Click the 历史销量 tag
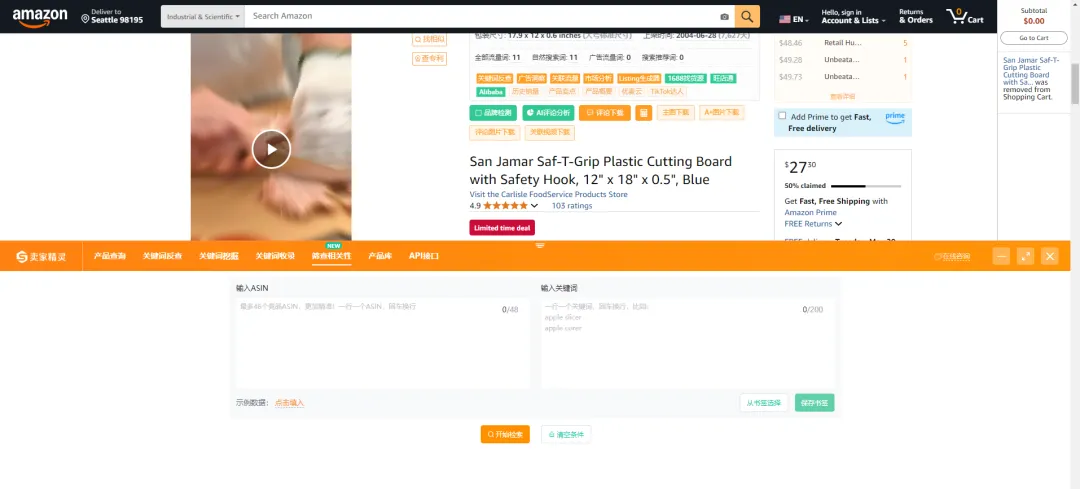Screen dimensions: 1080x489 click(526, 92)
